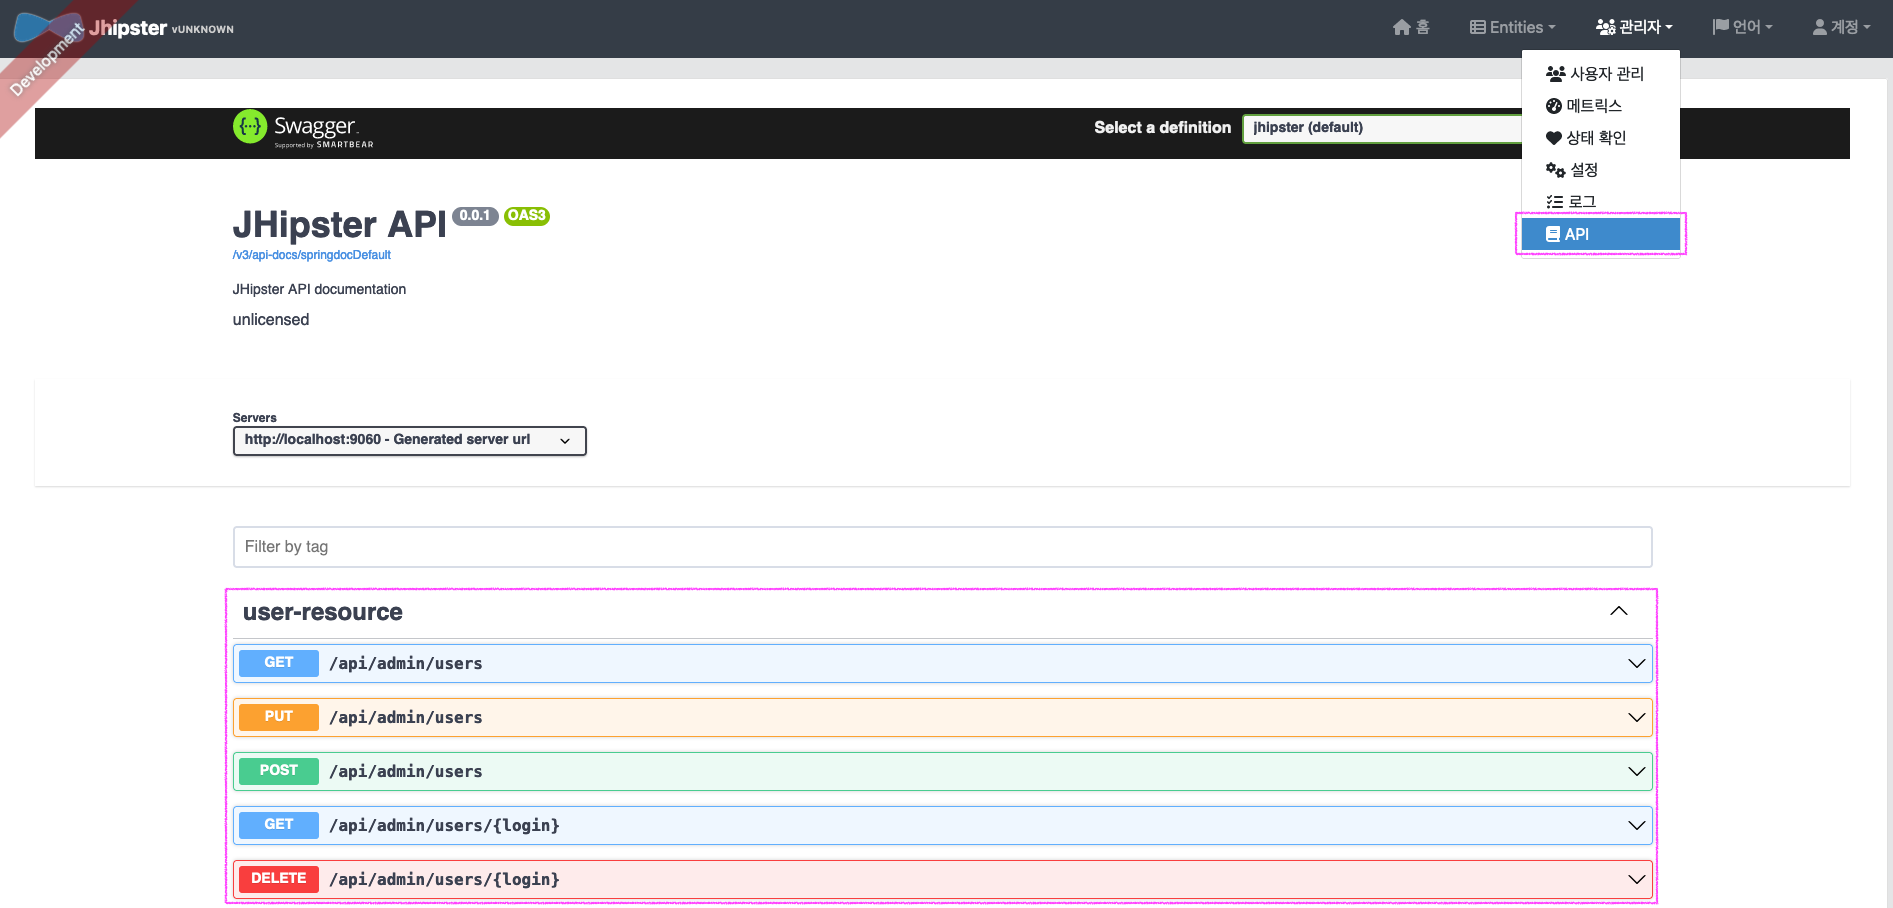Click the PUT /api/admin/users path text
This screenshot has height=908, width=1893.
tap(406, 718)
